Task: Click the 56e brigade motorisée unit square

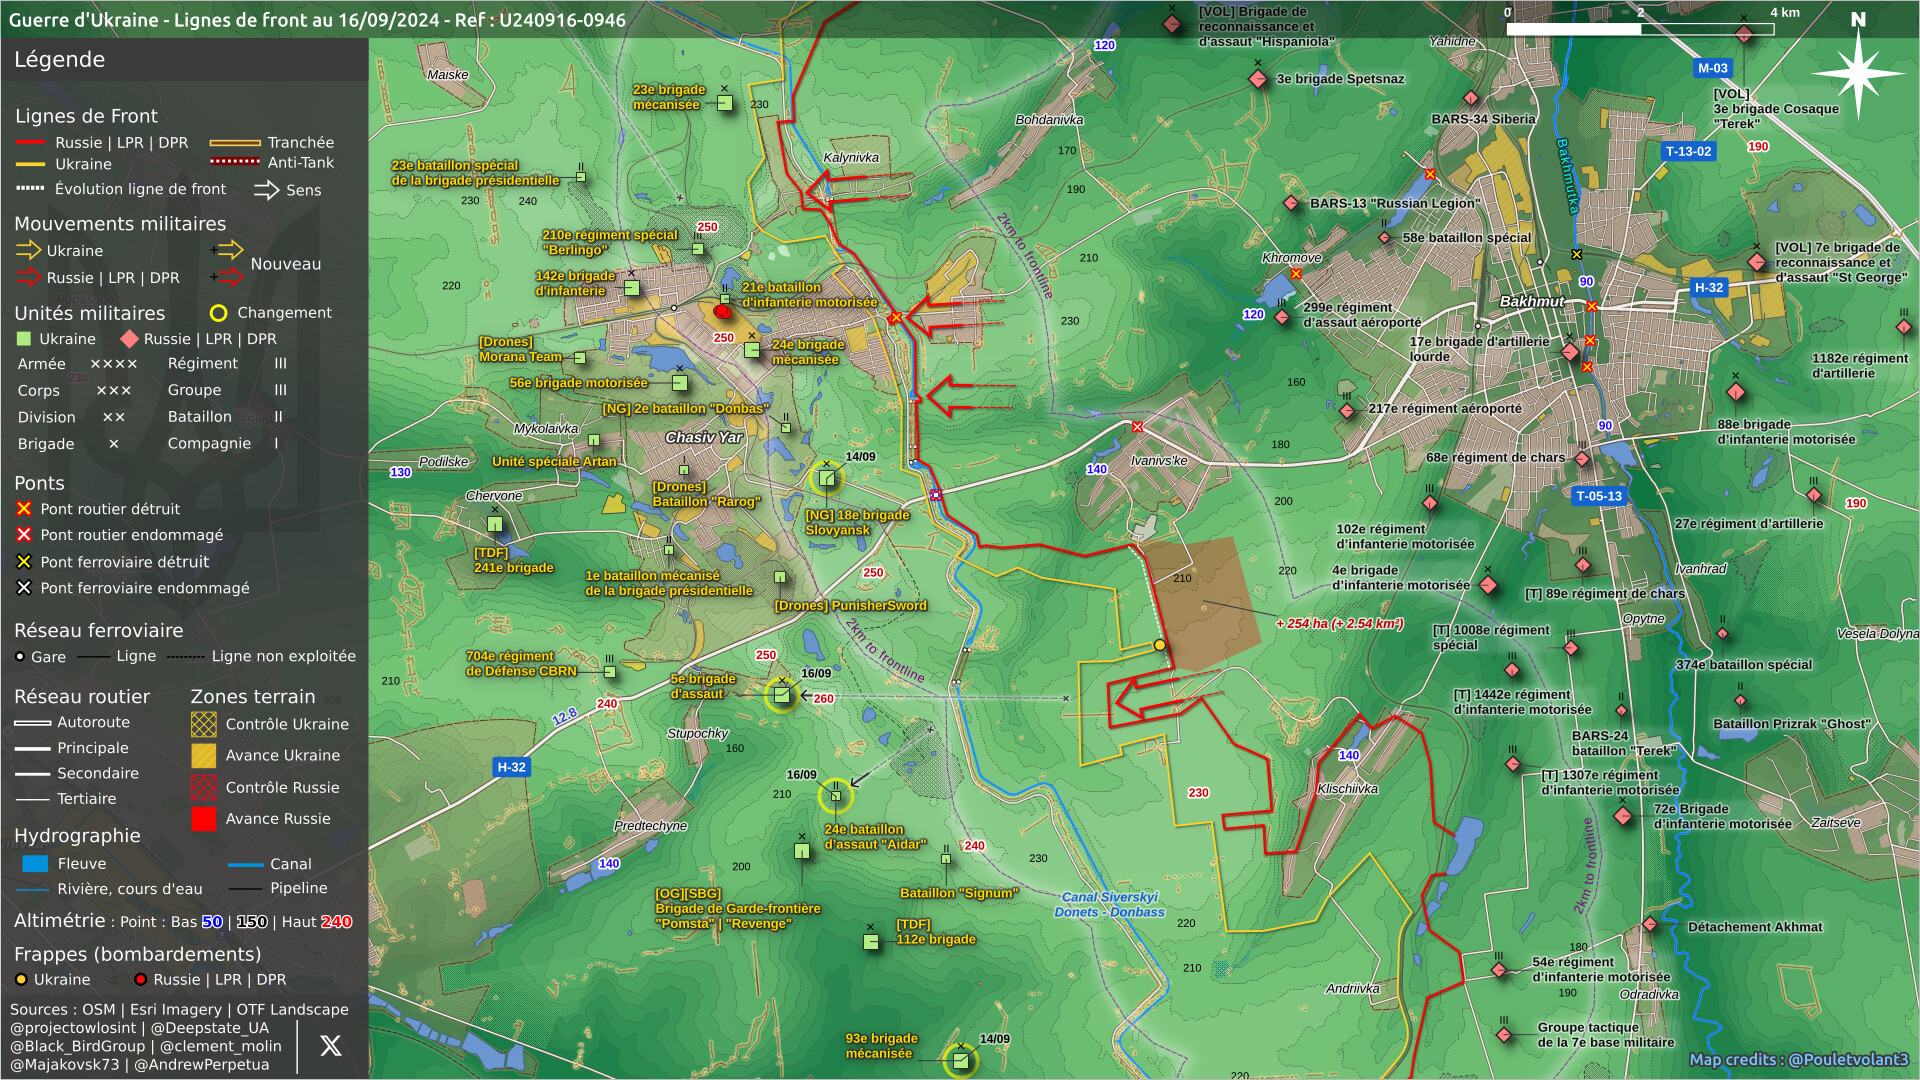Action: (680, 383)
